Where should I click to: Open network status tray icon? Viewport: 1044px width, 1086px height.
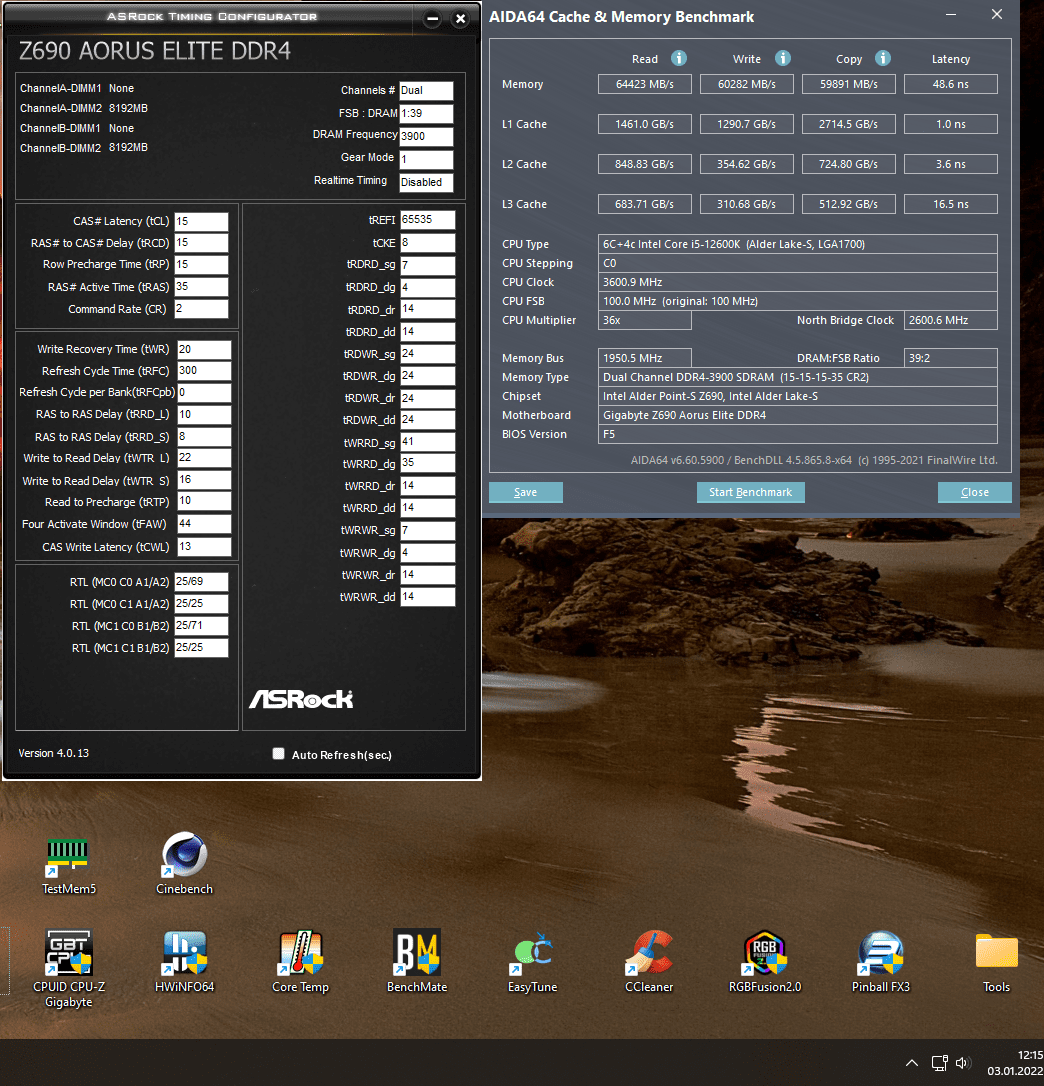[939, 1062]
